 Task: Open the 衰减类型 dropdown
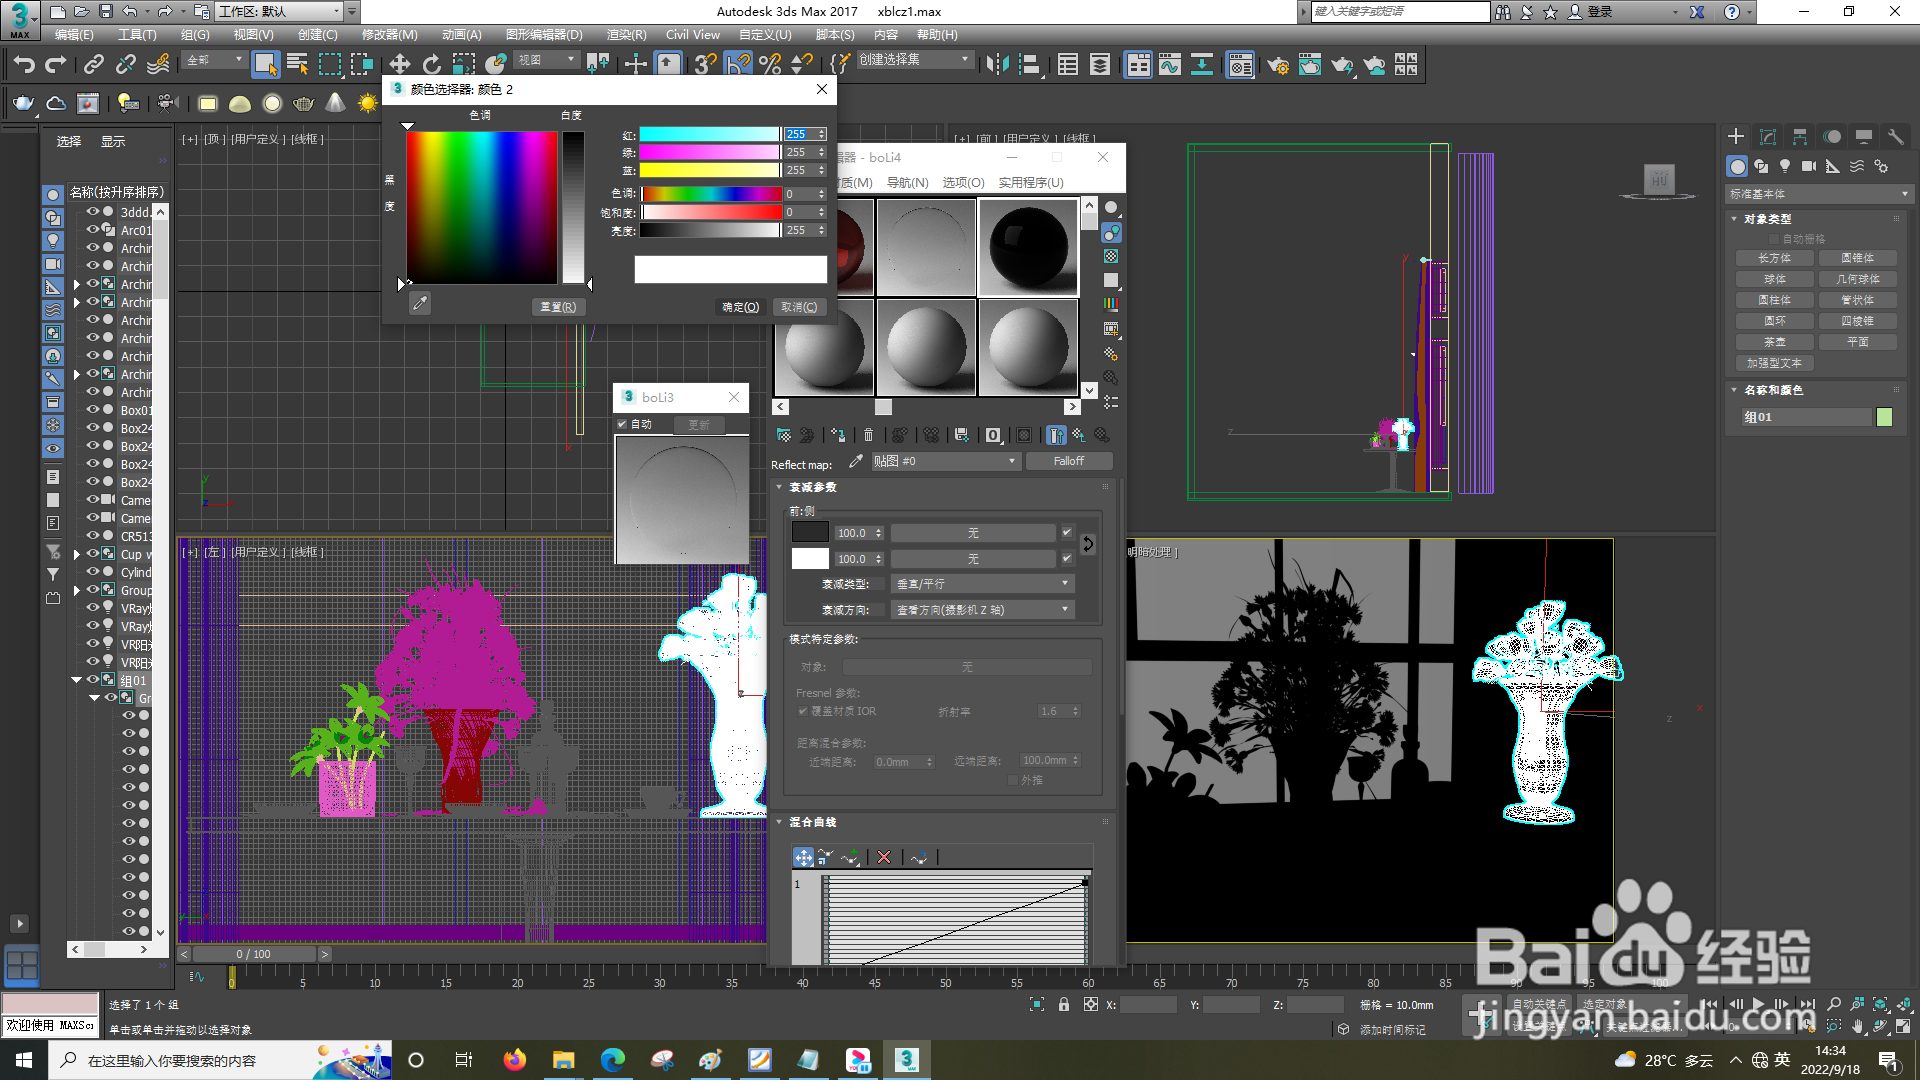(982, 584)
